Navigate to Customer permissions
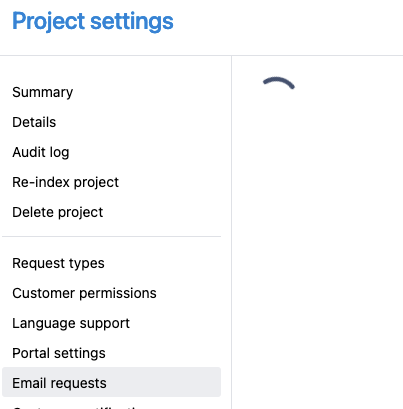The height and width of the screenshot is (409, 403). 84,293
